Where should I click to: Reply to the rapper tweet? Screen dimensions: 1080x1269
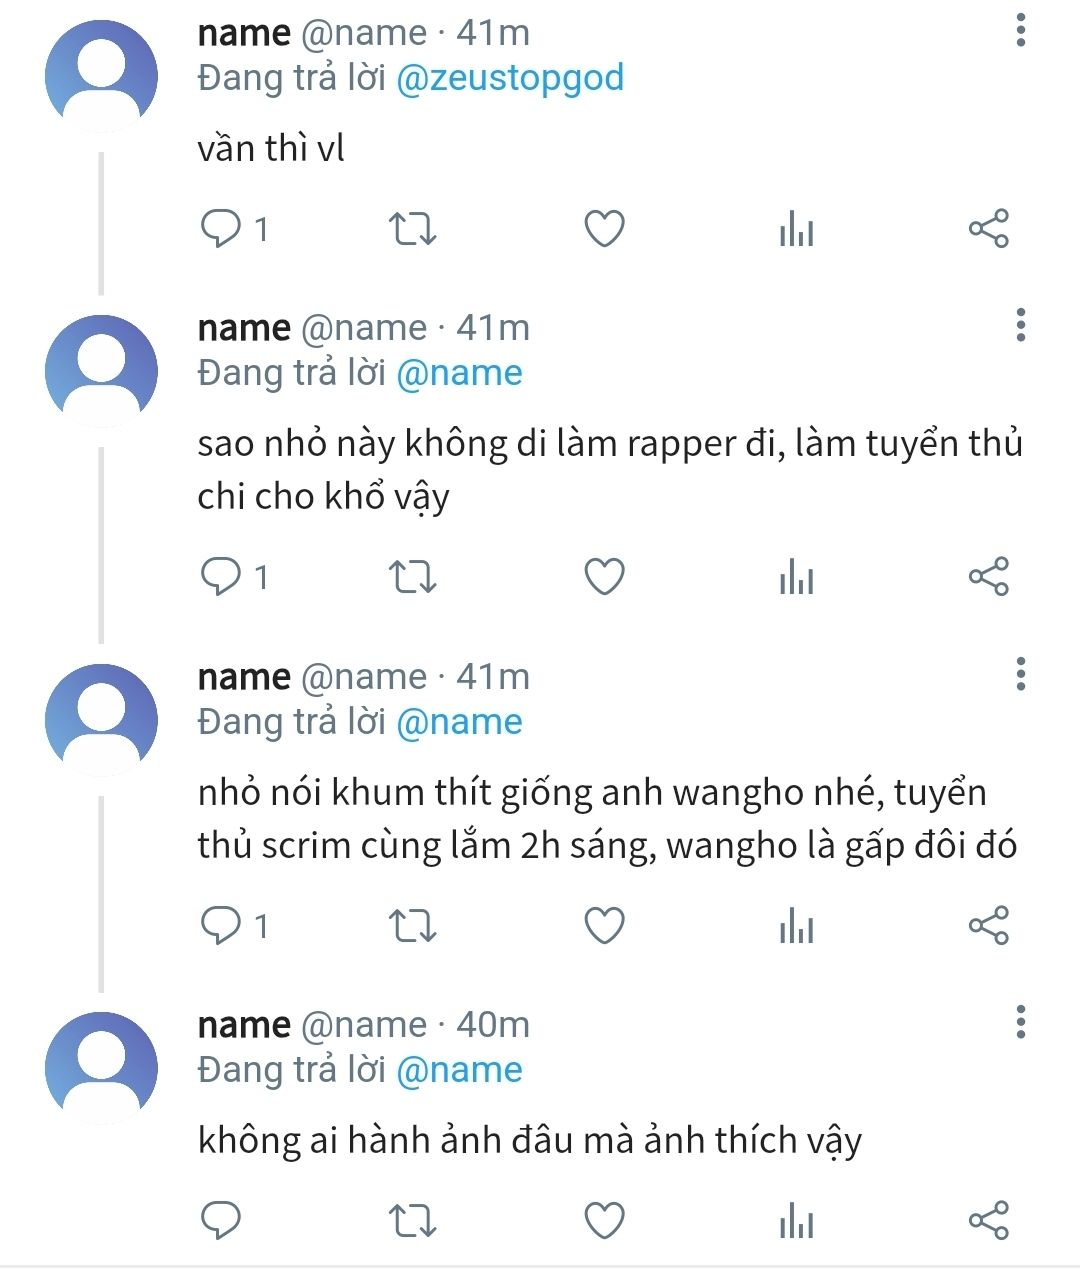(x=221, y=577)
